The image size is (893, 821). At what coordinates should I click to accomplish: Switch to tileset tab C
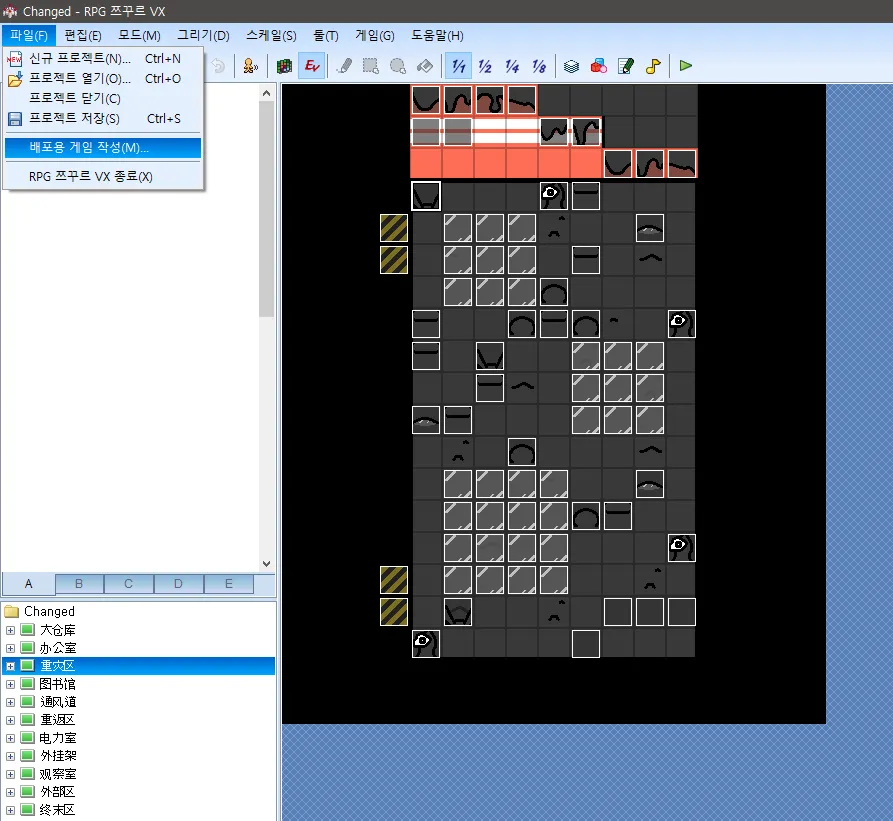coord(129,584)
